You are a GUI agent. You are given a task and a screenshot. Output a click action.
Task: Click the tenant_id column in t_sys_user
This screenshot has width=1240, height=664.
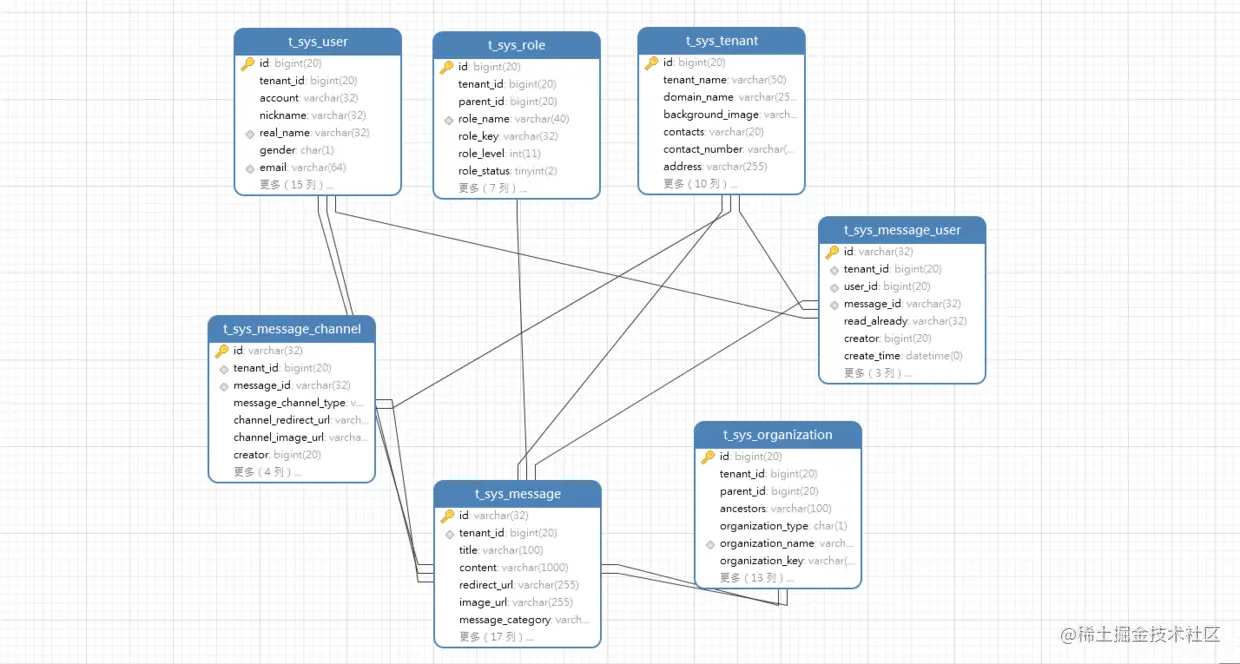pyautogui.click(x=308, y=81)
